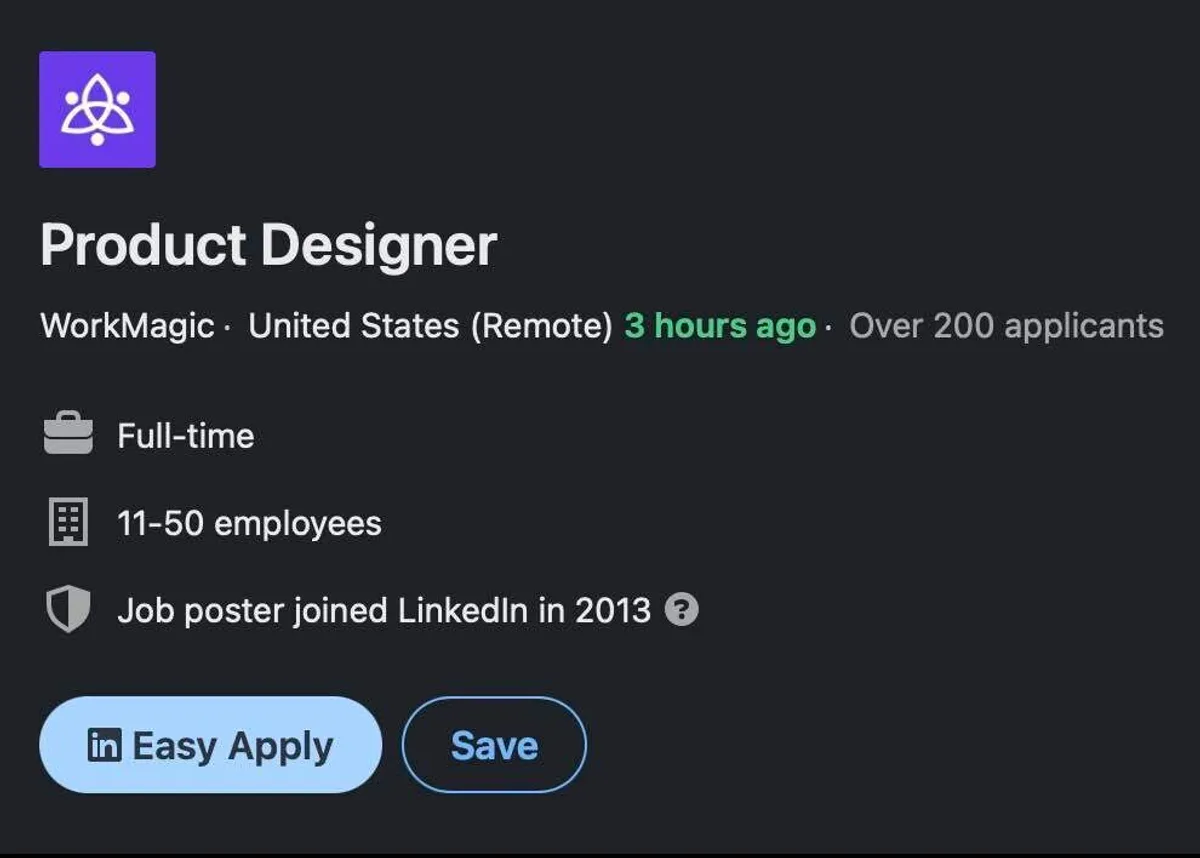
Task: Select the Full-time job type label
Action: pyautogui.click(x=185, y=436)
